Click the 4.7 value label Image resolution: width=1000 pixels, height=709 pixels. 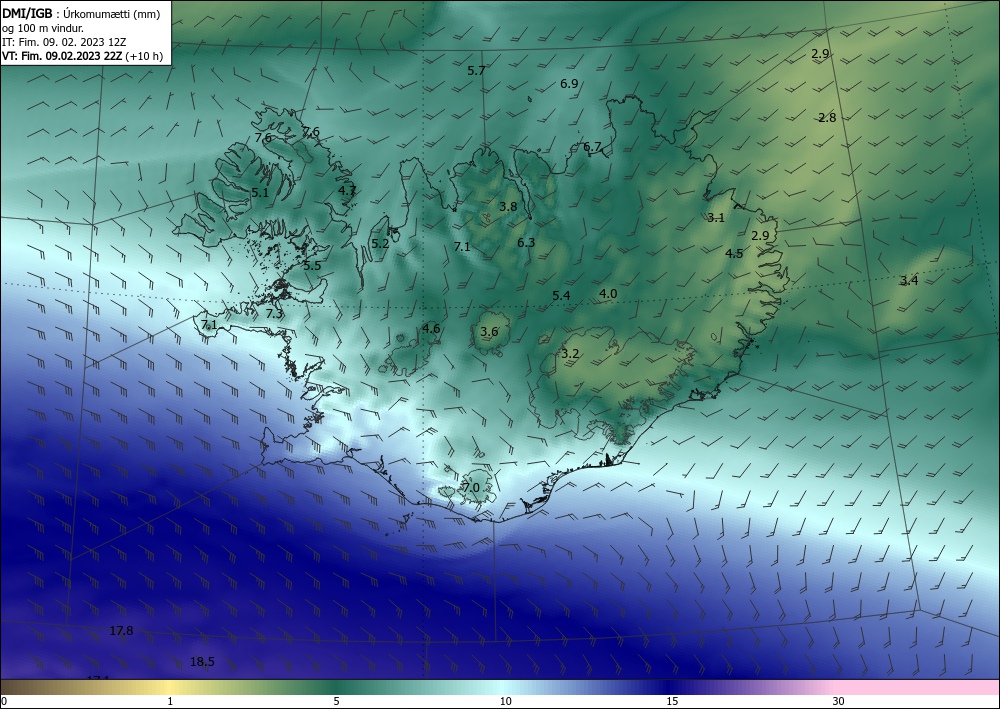click(347, 190)
